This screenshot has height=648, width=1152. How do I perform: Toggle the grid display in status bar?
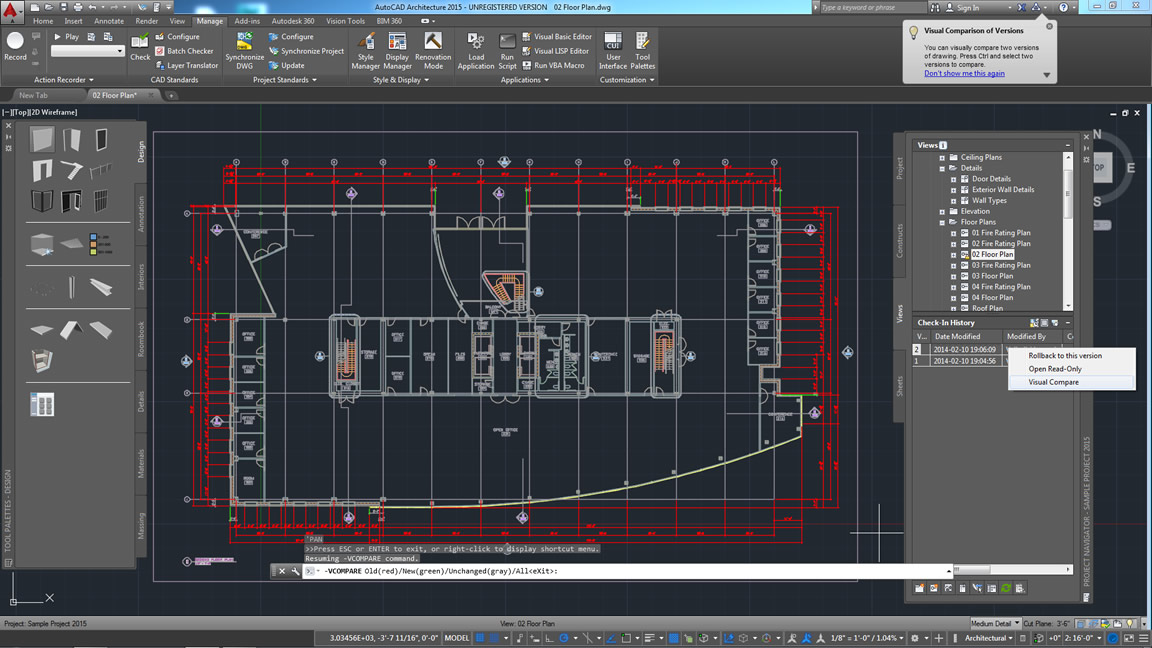[480, 638]
